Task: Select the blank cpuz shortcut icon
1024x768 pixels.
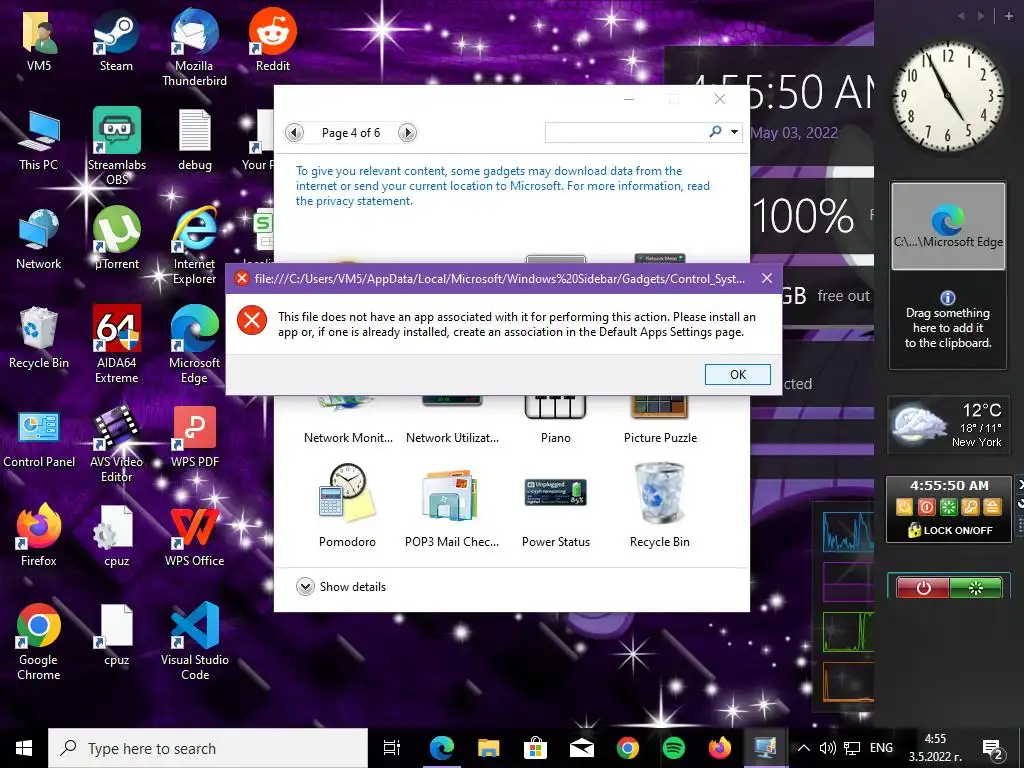Action: [x=116, y=635]
